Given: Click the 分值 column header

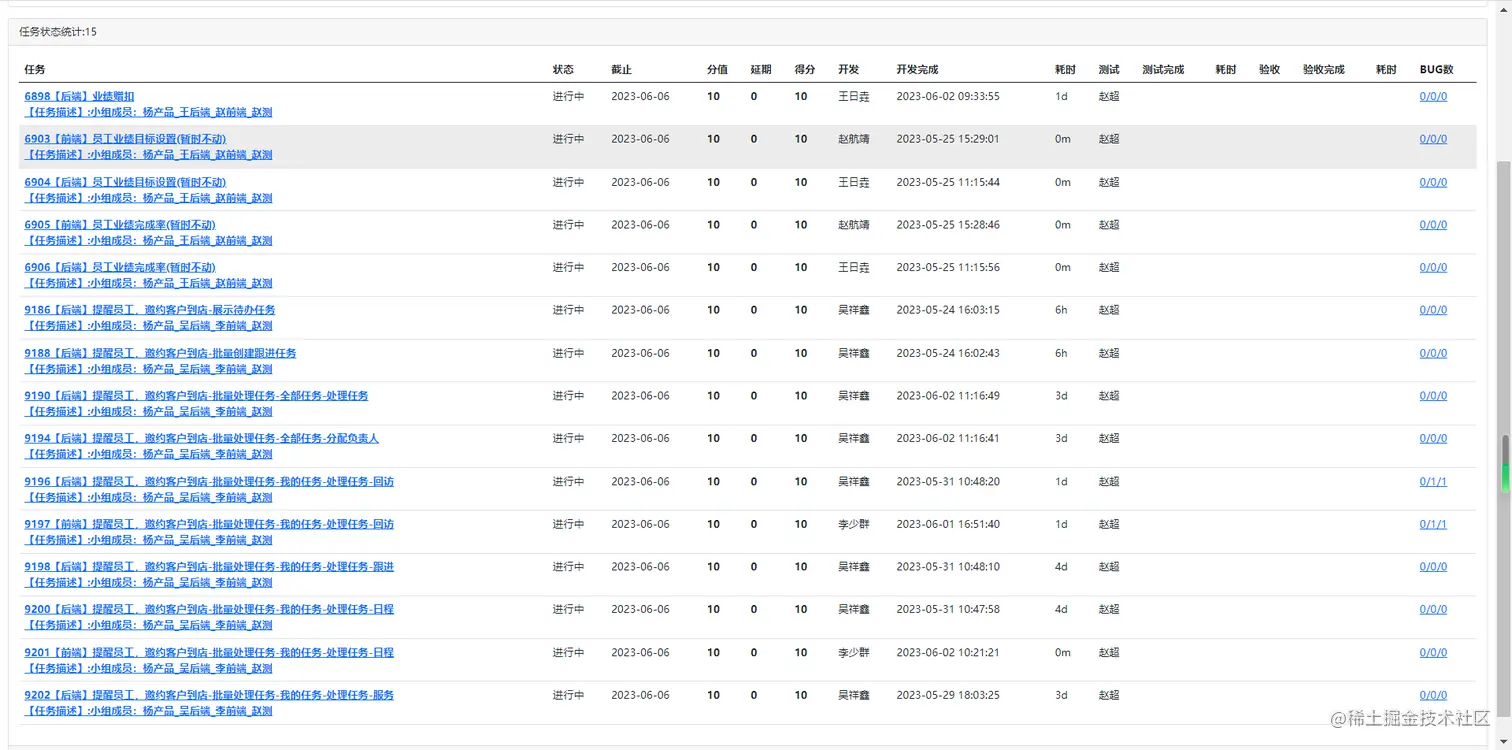Looking at the screenshot, I should click(x=717, y=70).
